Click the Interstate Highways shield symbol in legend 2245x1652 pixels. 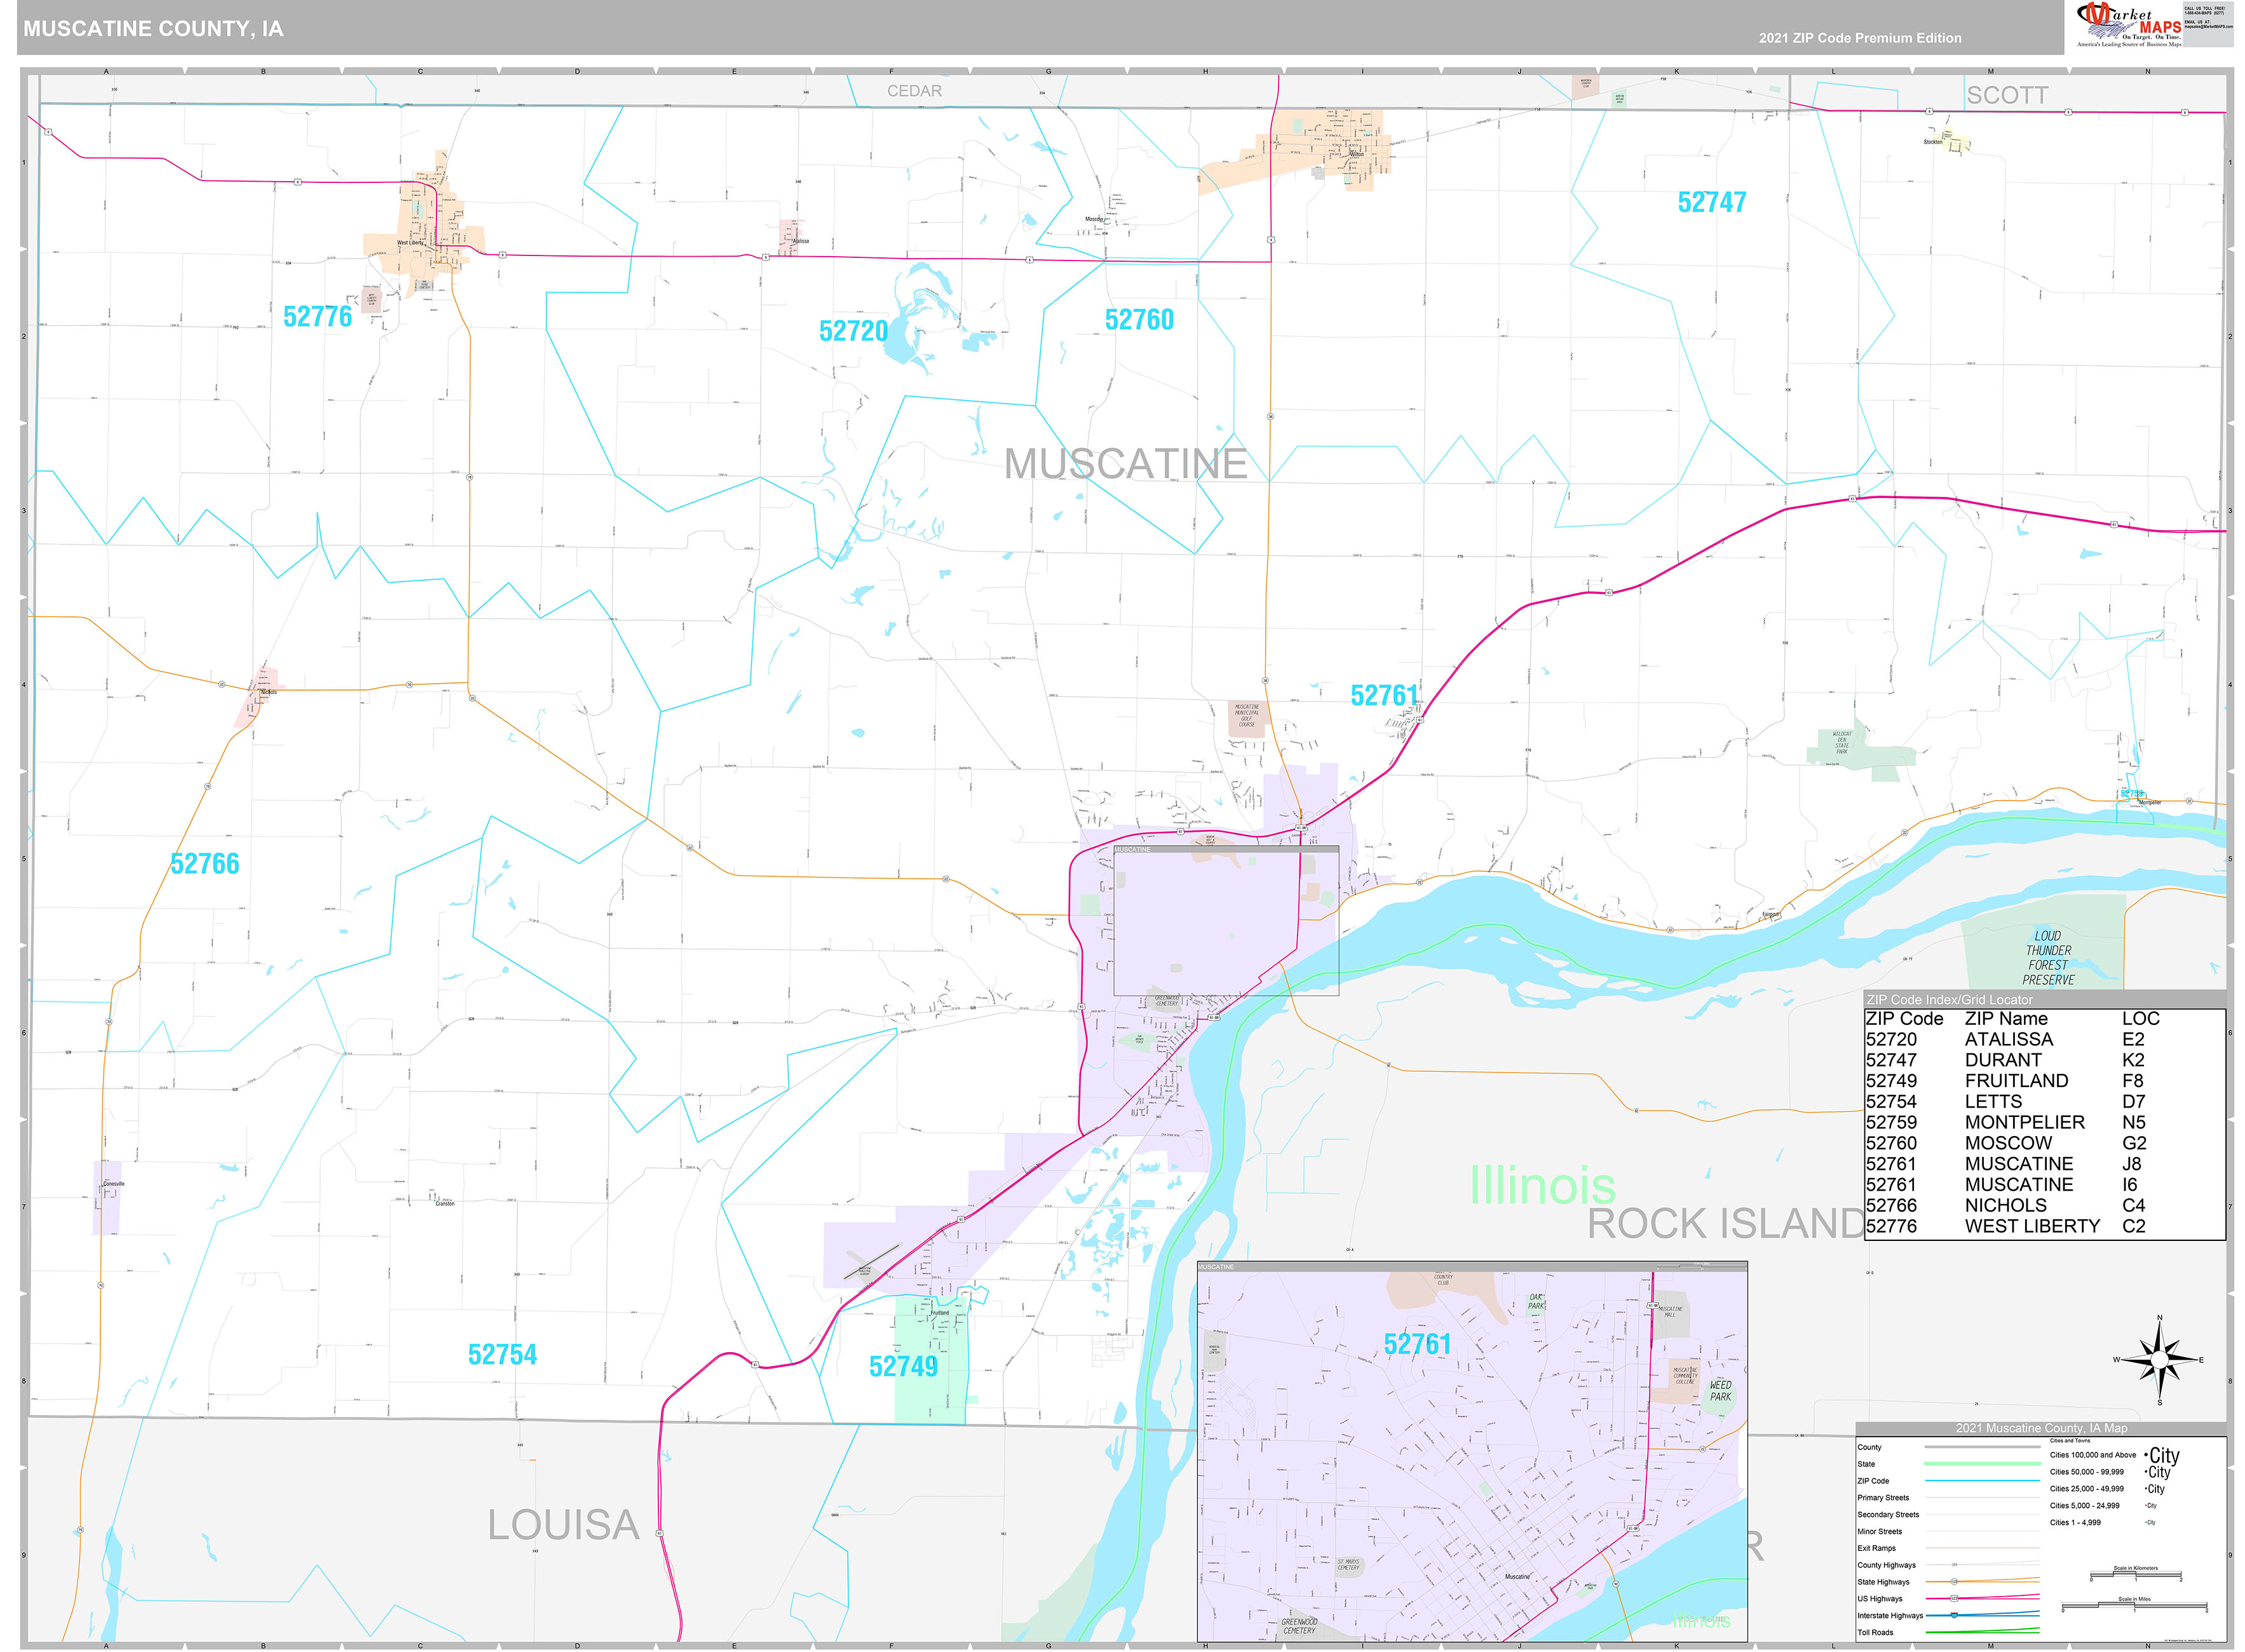(x=1954, y=1616)
